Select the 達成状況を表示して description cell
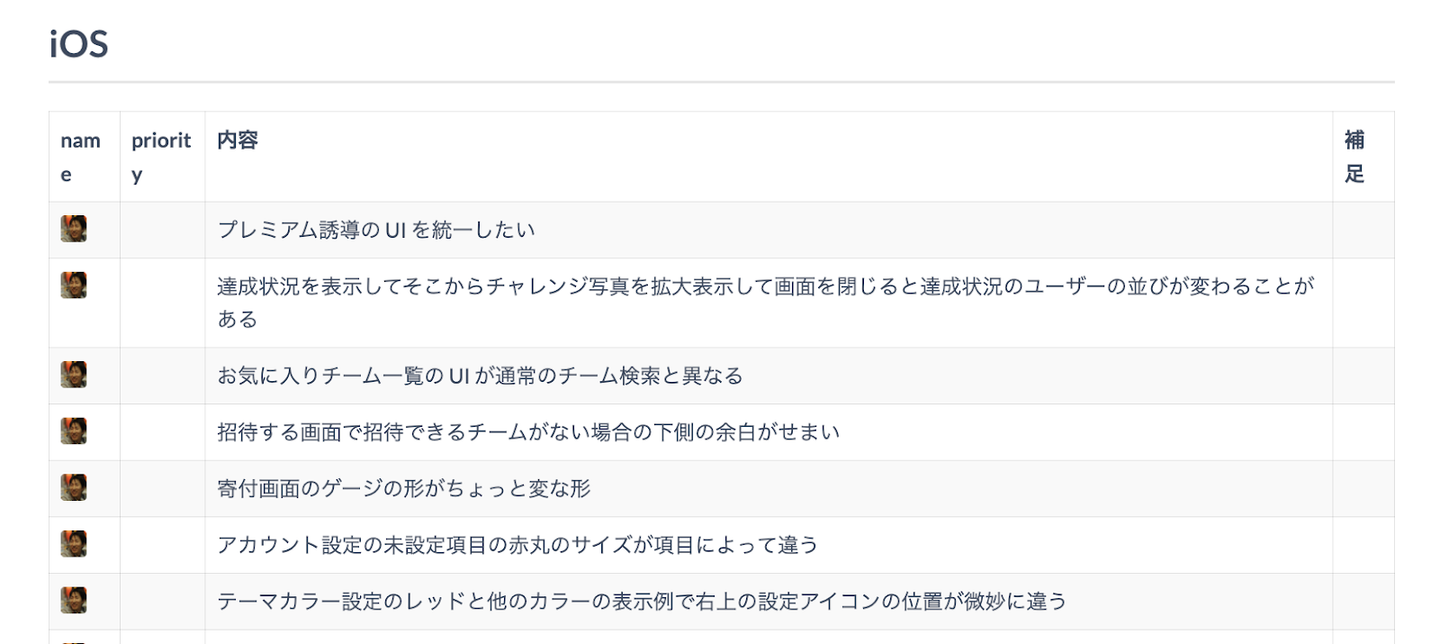This screenshot has width=1440, height=644. (765, 302)
